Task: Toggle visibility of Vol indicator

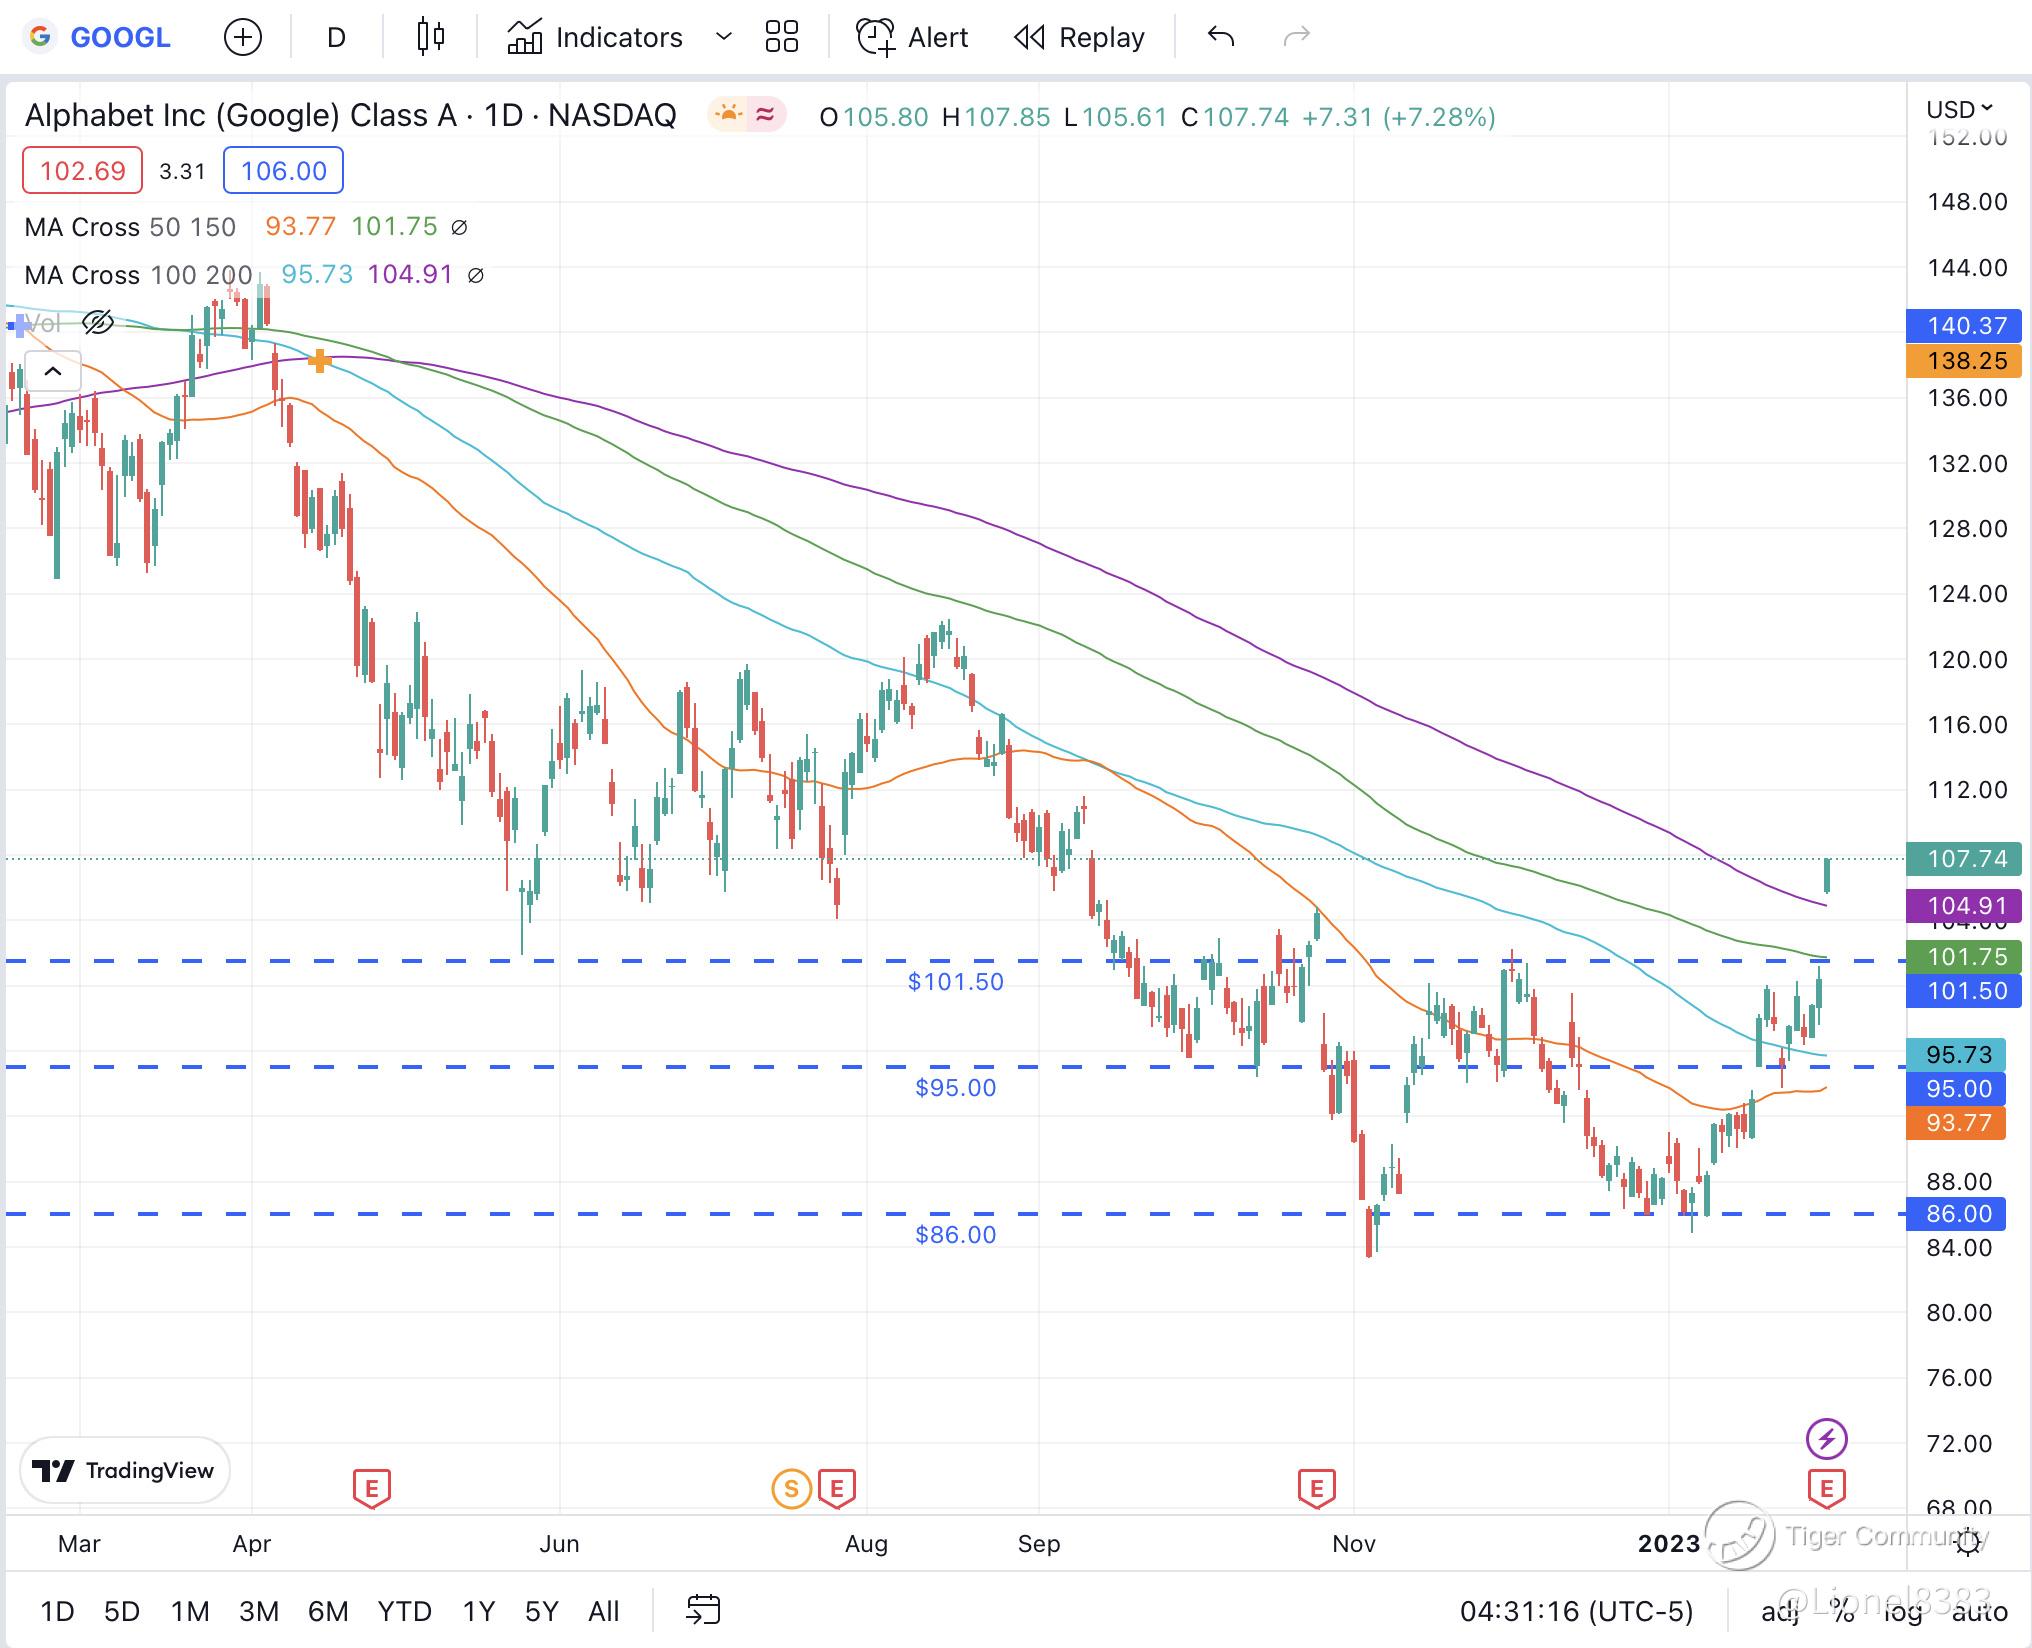Action: [x=98, y=322]
